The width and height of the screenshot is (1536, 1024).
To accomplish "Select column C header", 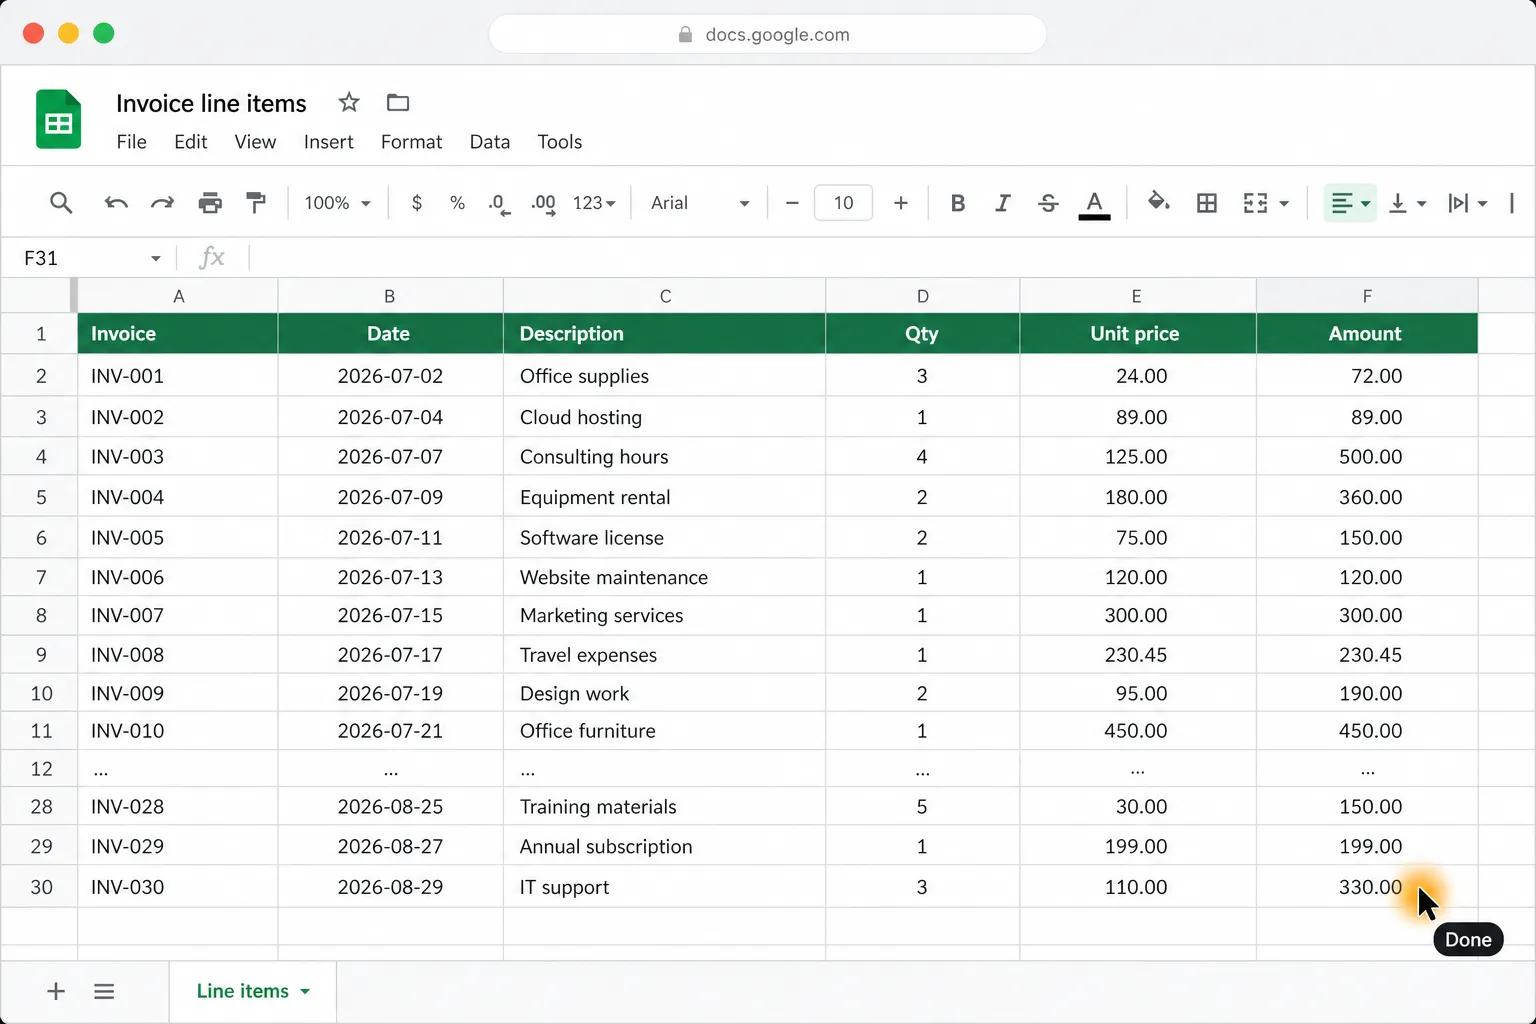I will (665, 296).
